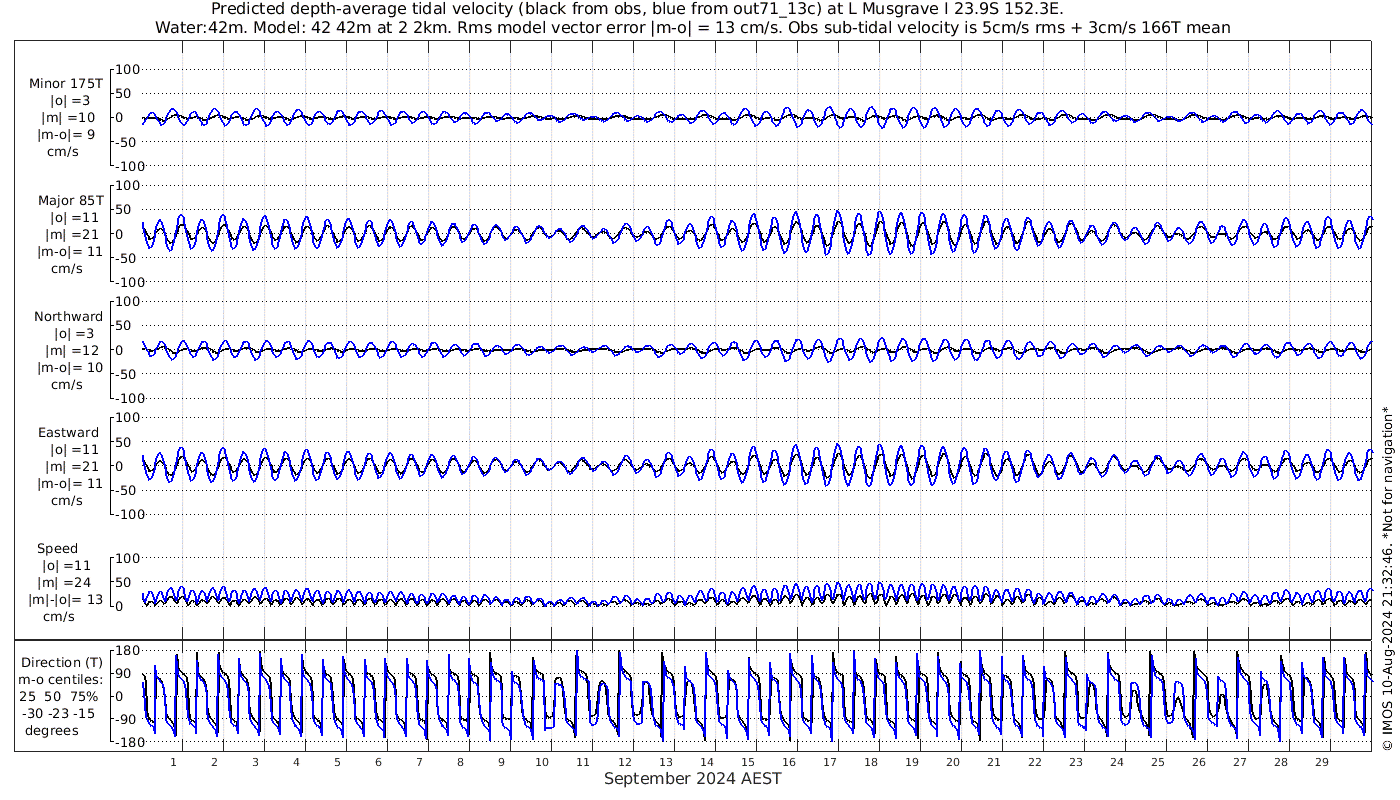Image resolution: width=1400 pixels, height=800 pixels.
Task: Click the '180' tick on the Direction axis
Action: click(x=126, y=652)
